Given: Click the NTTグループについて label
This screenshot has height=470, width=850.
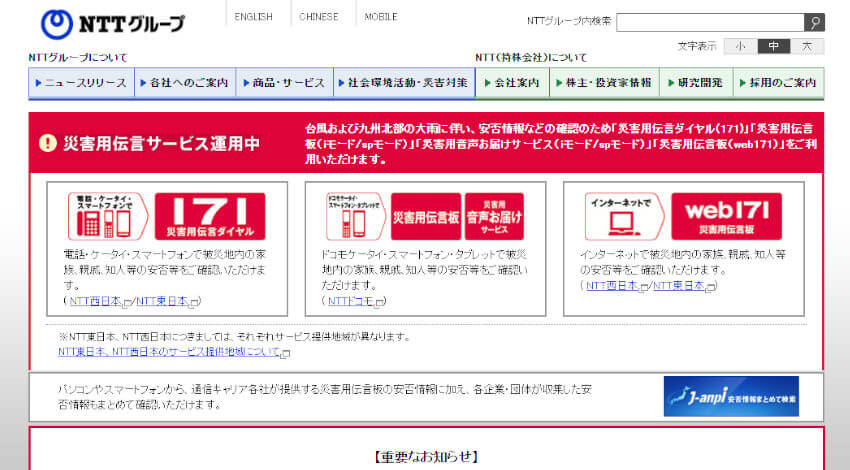Looking at the screenshot, I should (78, 57).
